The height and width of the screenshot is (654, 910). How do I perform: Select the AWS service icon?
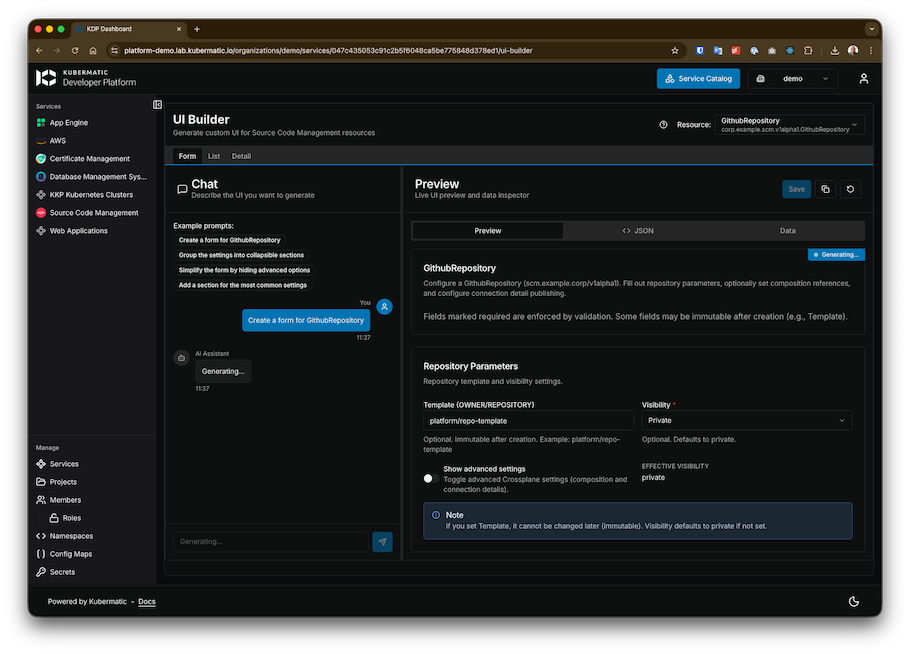[46, 140]
